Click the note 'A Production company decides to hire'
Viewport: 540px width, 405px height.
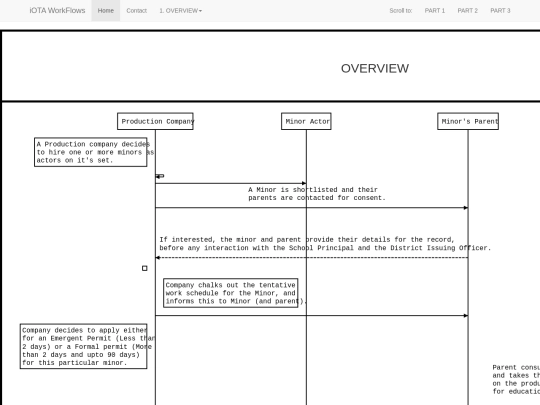coord(91,152)
